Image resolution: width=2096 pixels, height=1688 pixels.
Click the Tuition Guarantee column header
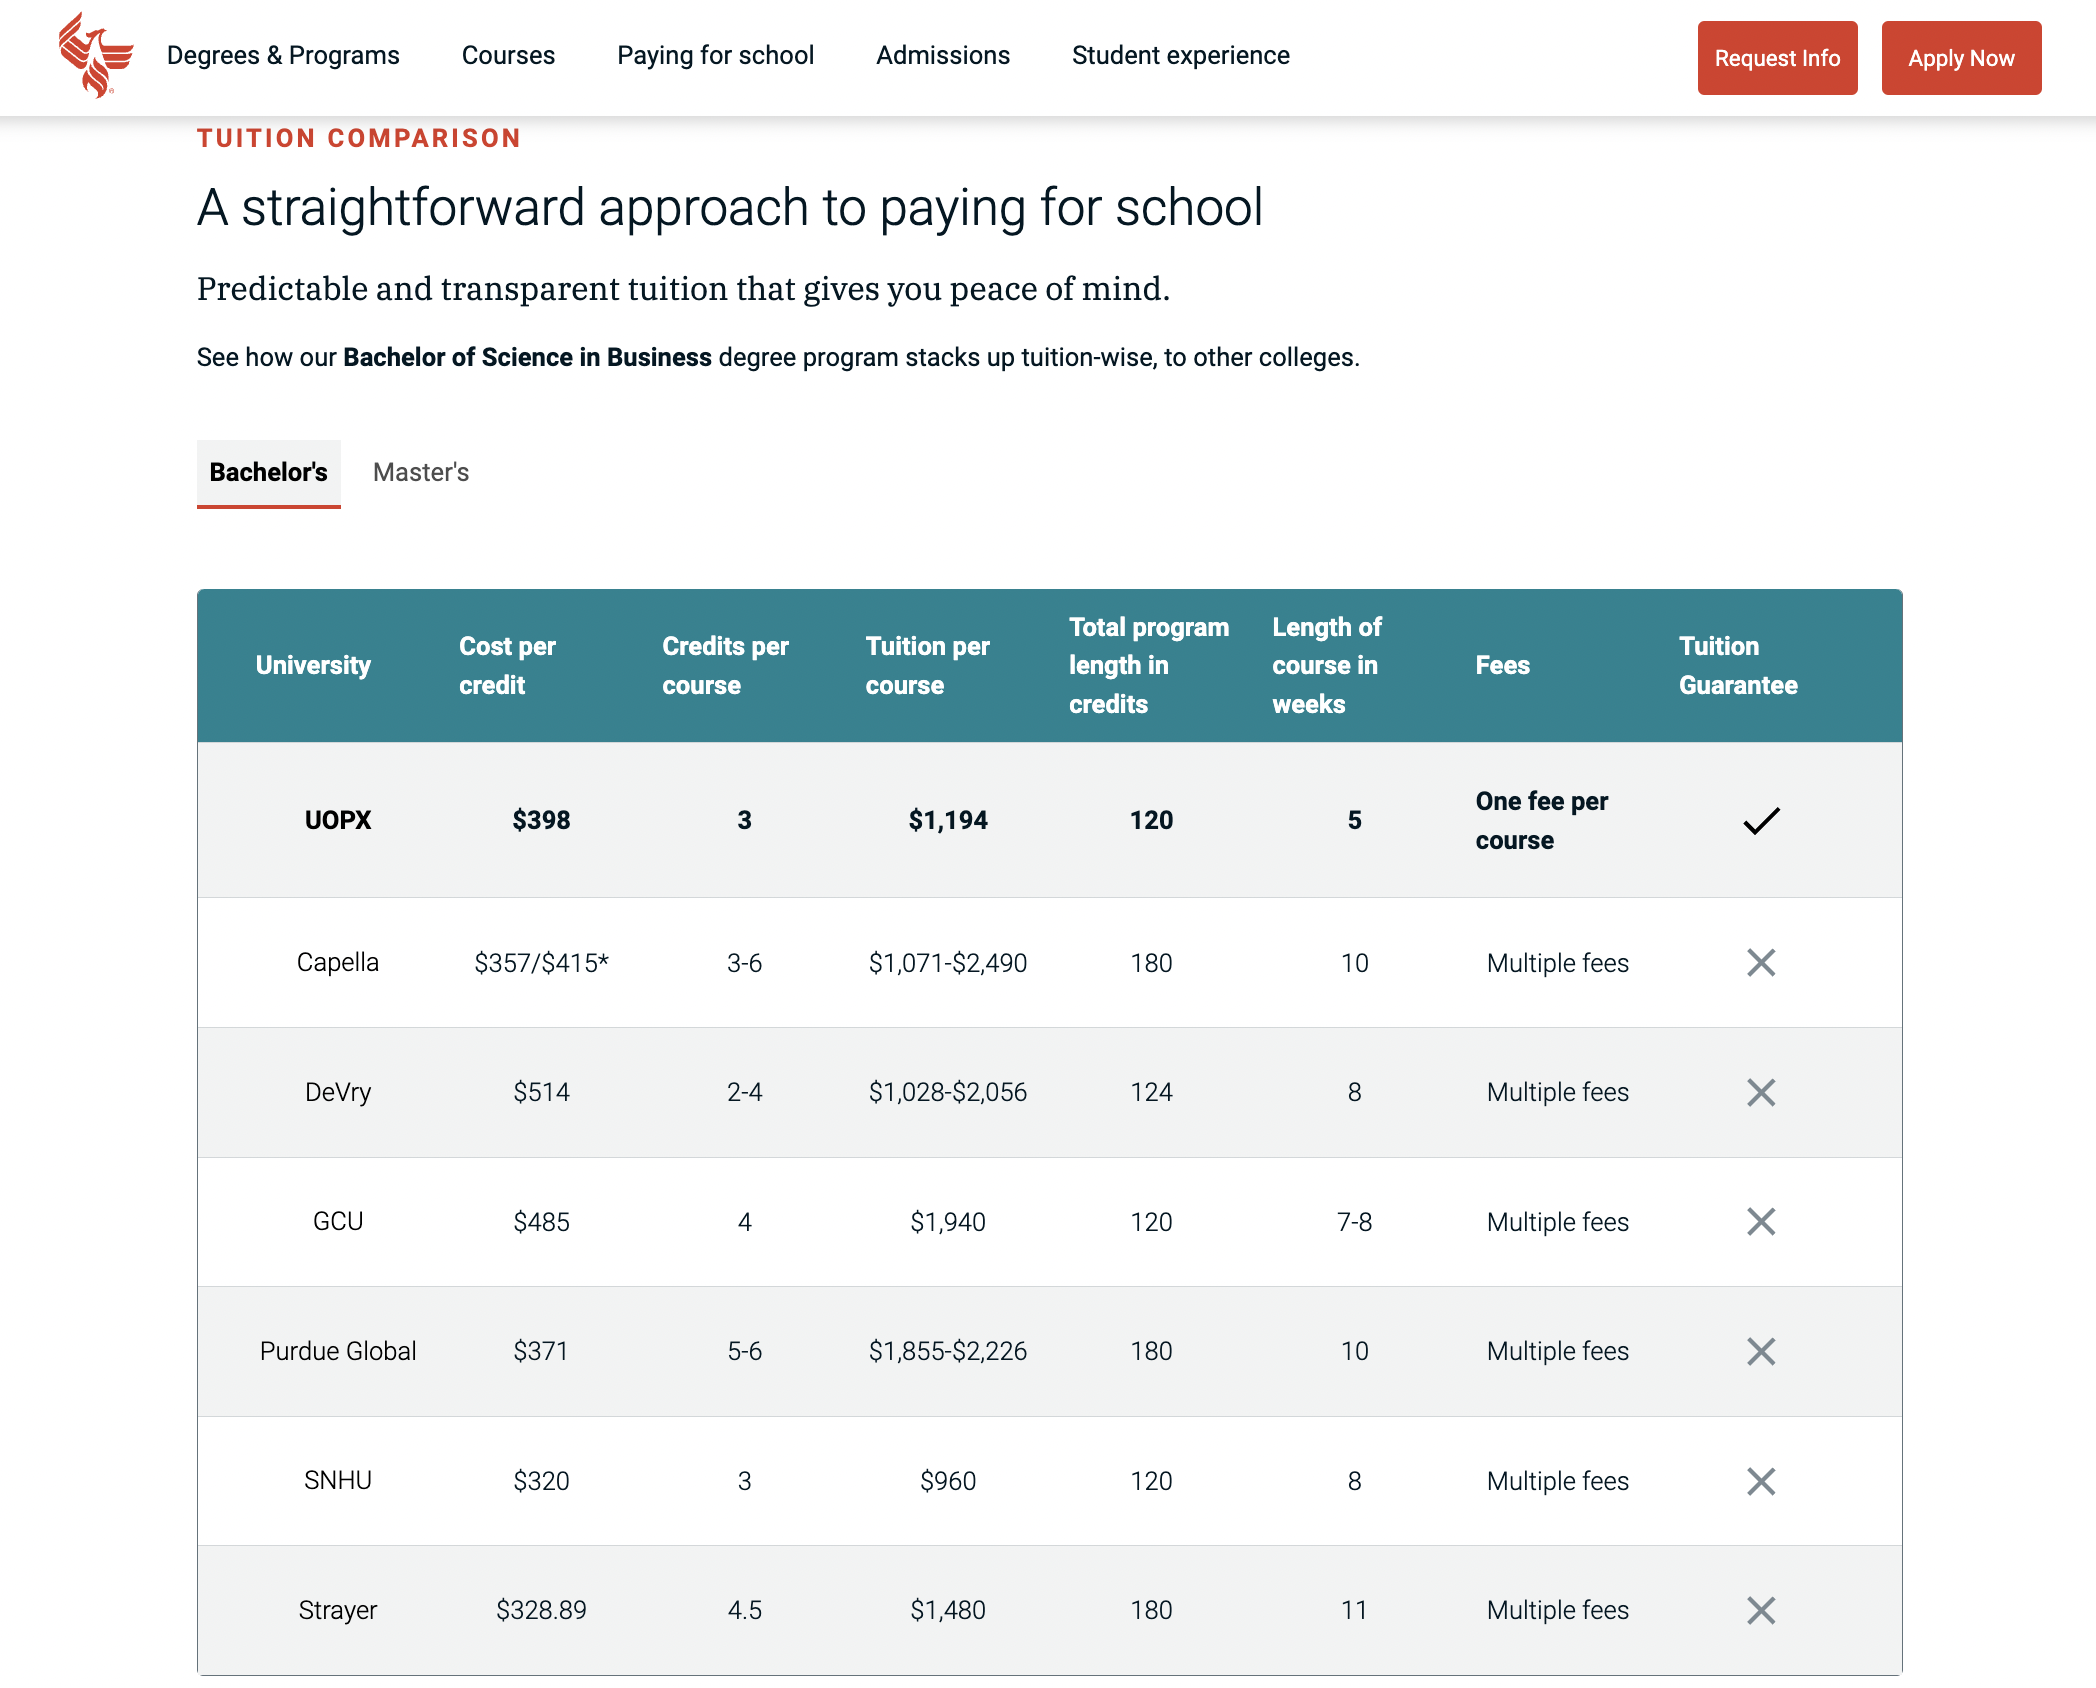tap(1738, 665)
